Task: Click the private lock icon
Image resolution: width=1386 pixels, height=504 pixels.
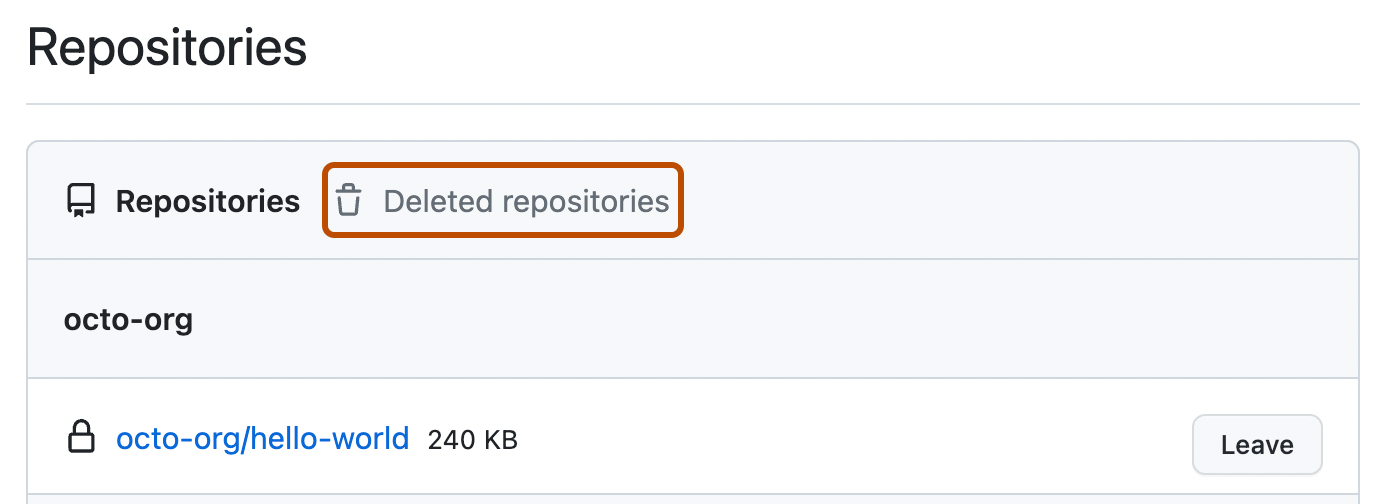Action: coord(80,438)
